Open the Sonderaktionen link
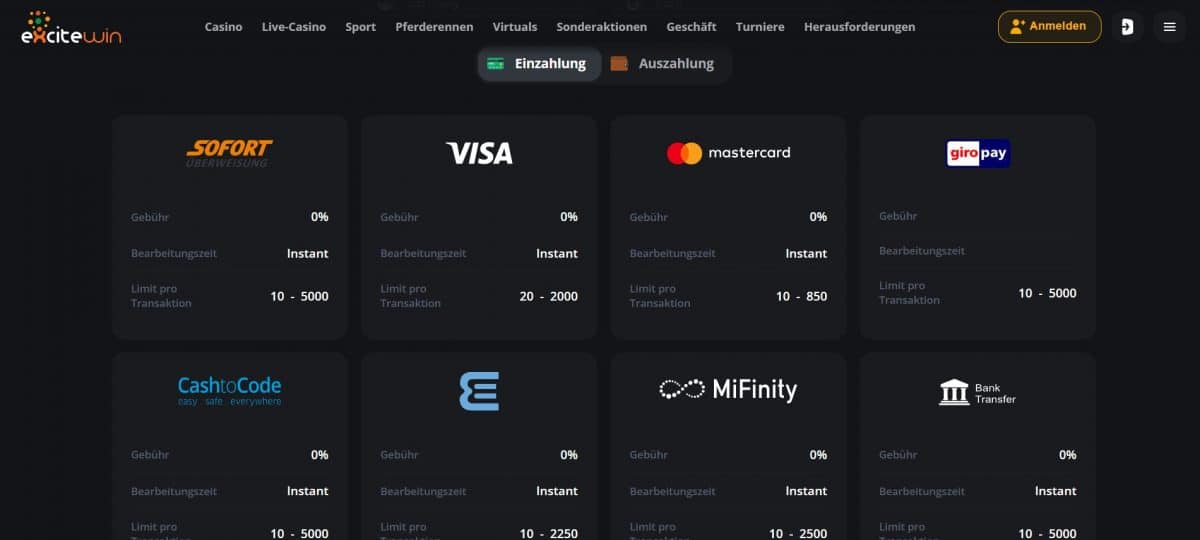 point(602,27)
